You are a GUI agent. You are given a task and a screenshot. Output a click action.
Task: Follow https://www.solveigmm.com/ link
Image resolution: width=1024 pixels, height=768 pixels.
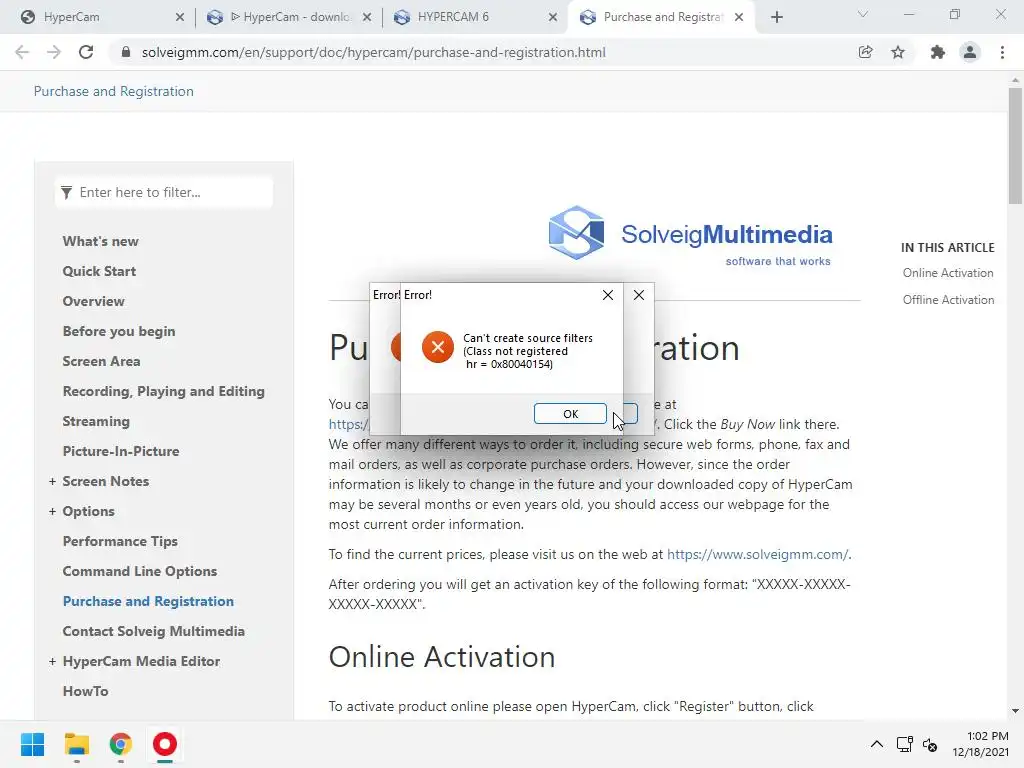pos(758,554)
